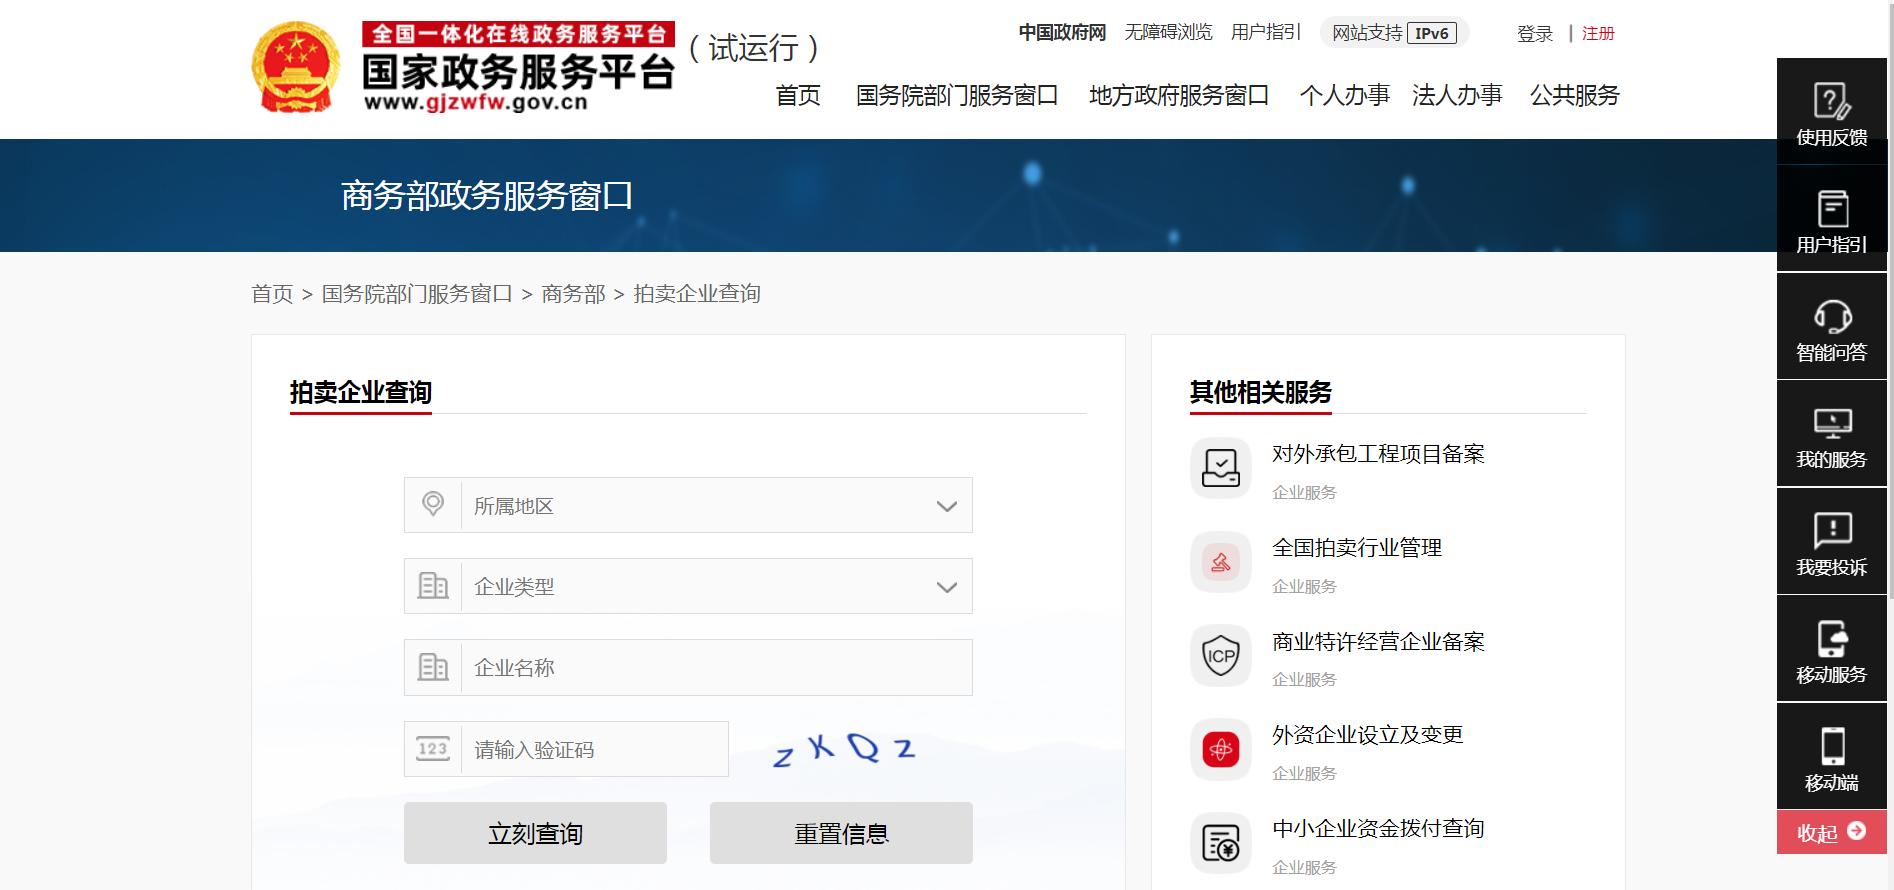1894x890 pixels.
Task: Click the national emblem logo
Action: click(295, 67)
